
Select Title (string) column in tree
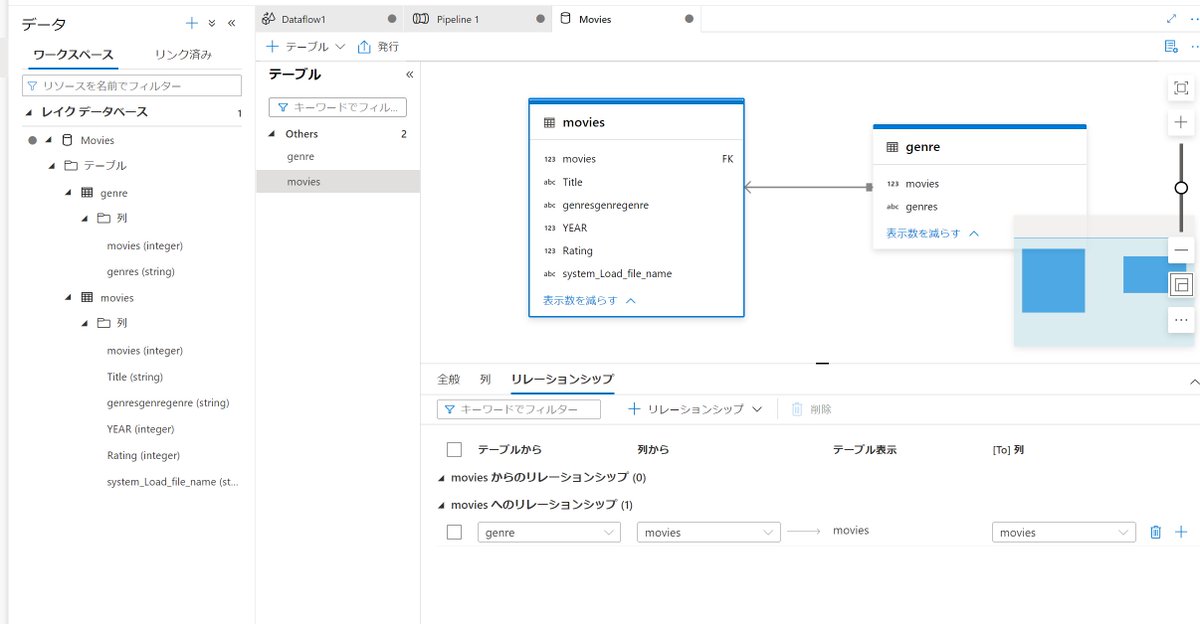pos(135,377)
